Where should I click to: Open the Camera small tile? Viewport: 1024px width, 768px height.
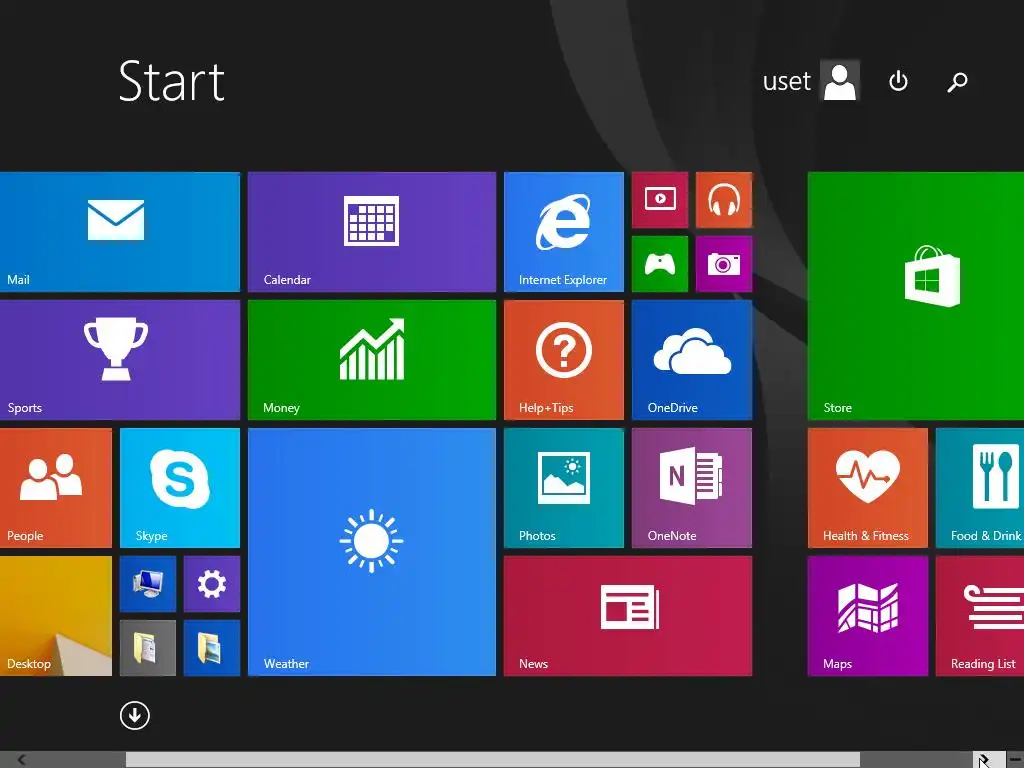[x=724, y=264]
